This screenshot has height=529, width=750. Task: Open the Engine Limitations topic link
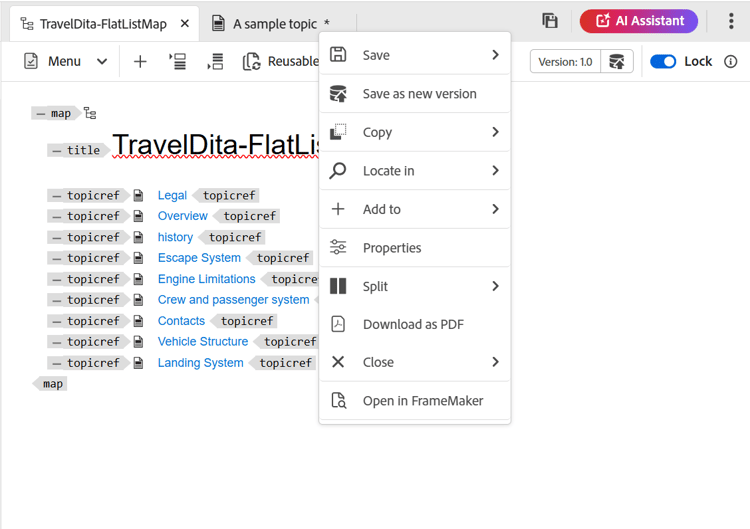click(x=207, y=279)
